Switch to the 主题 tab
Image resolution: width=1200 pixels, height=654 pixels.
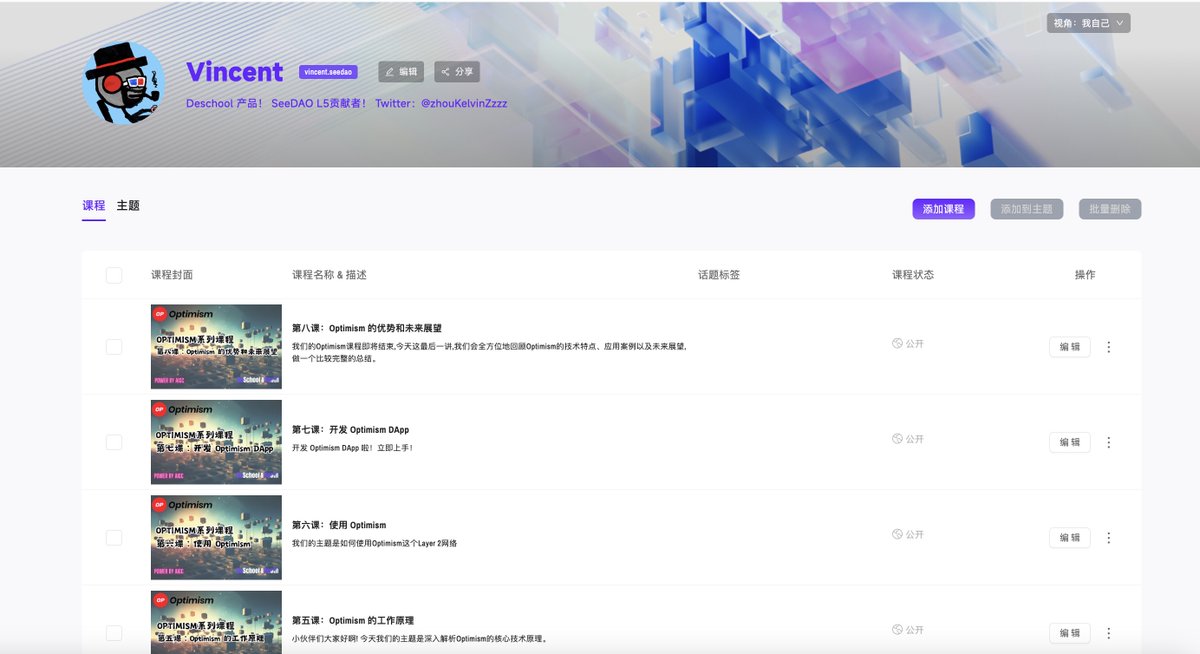click(x=128, y=206)
